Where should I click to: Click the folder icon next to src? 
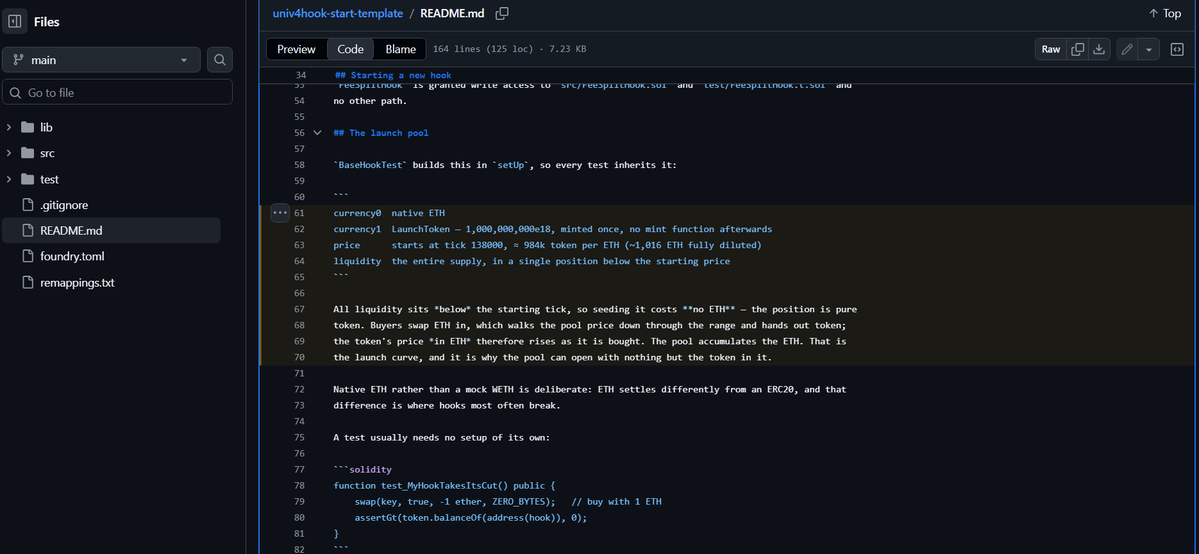pos(28,153)
